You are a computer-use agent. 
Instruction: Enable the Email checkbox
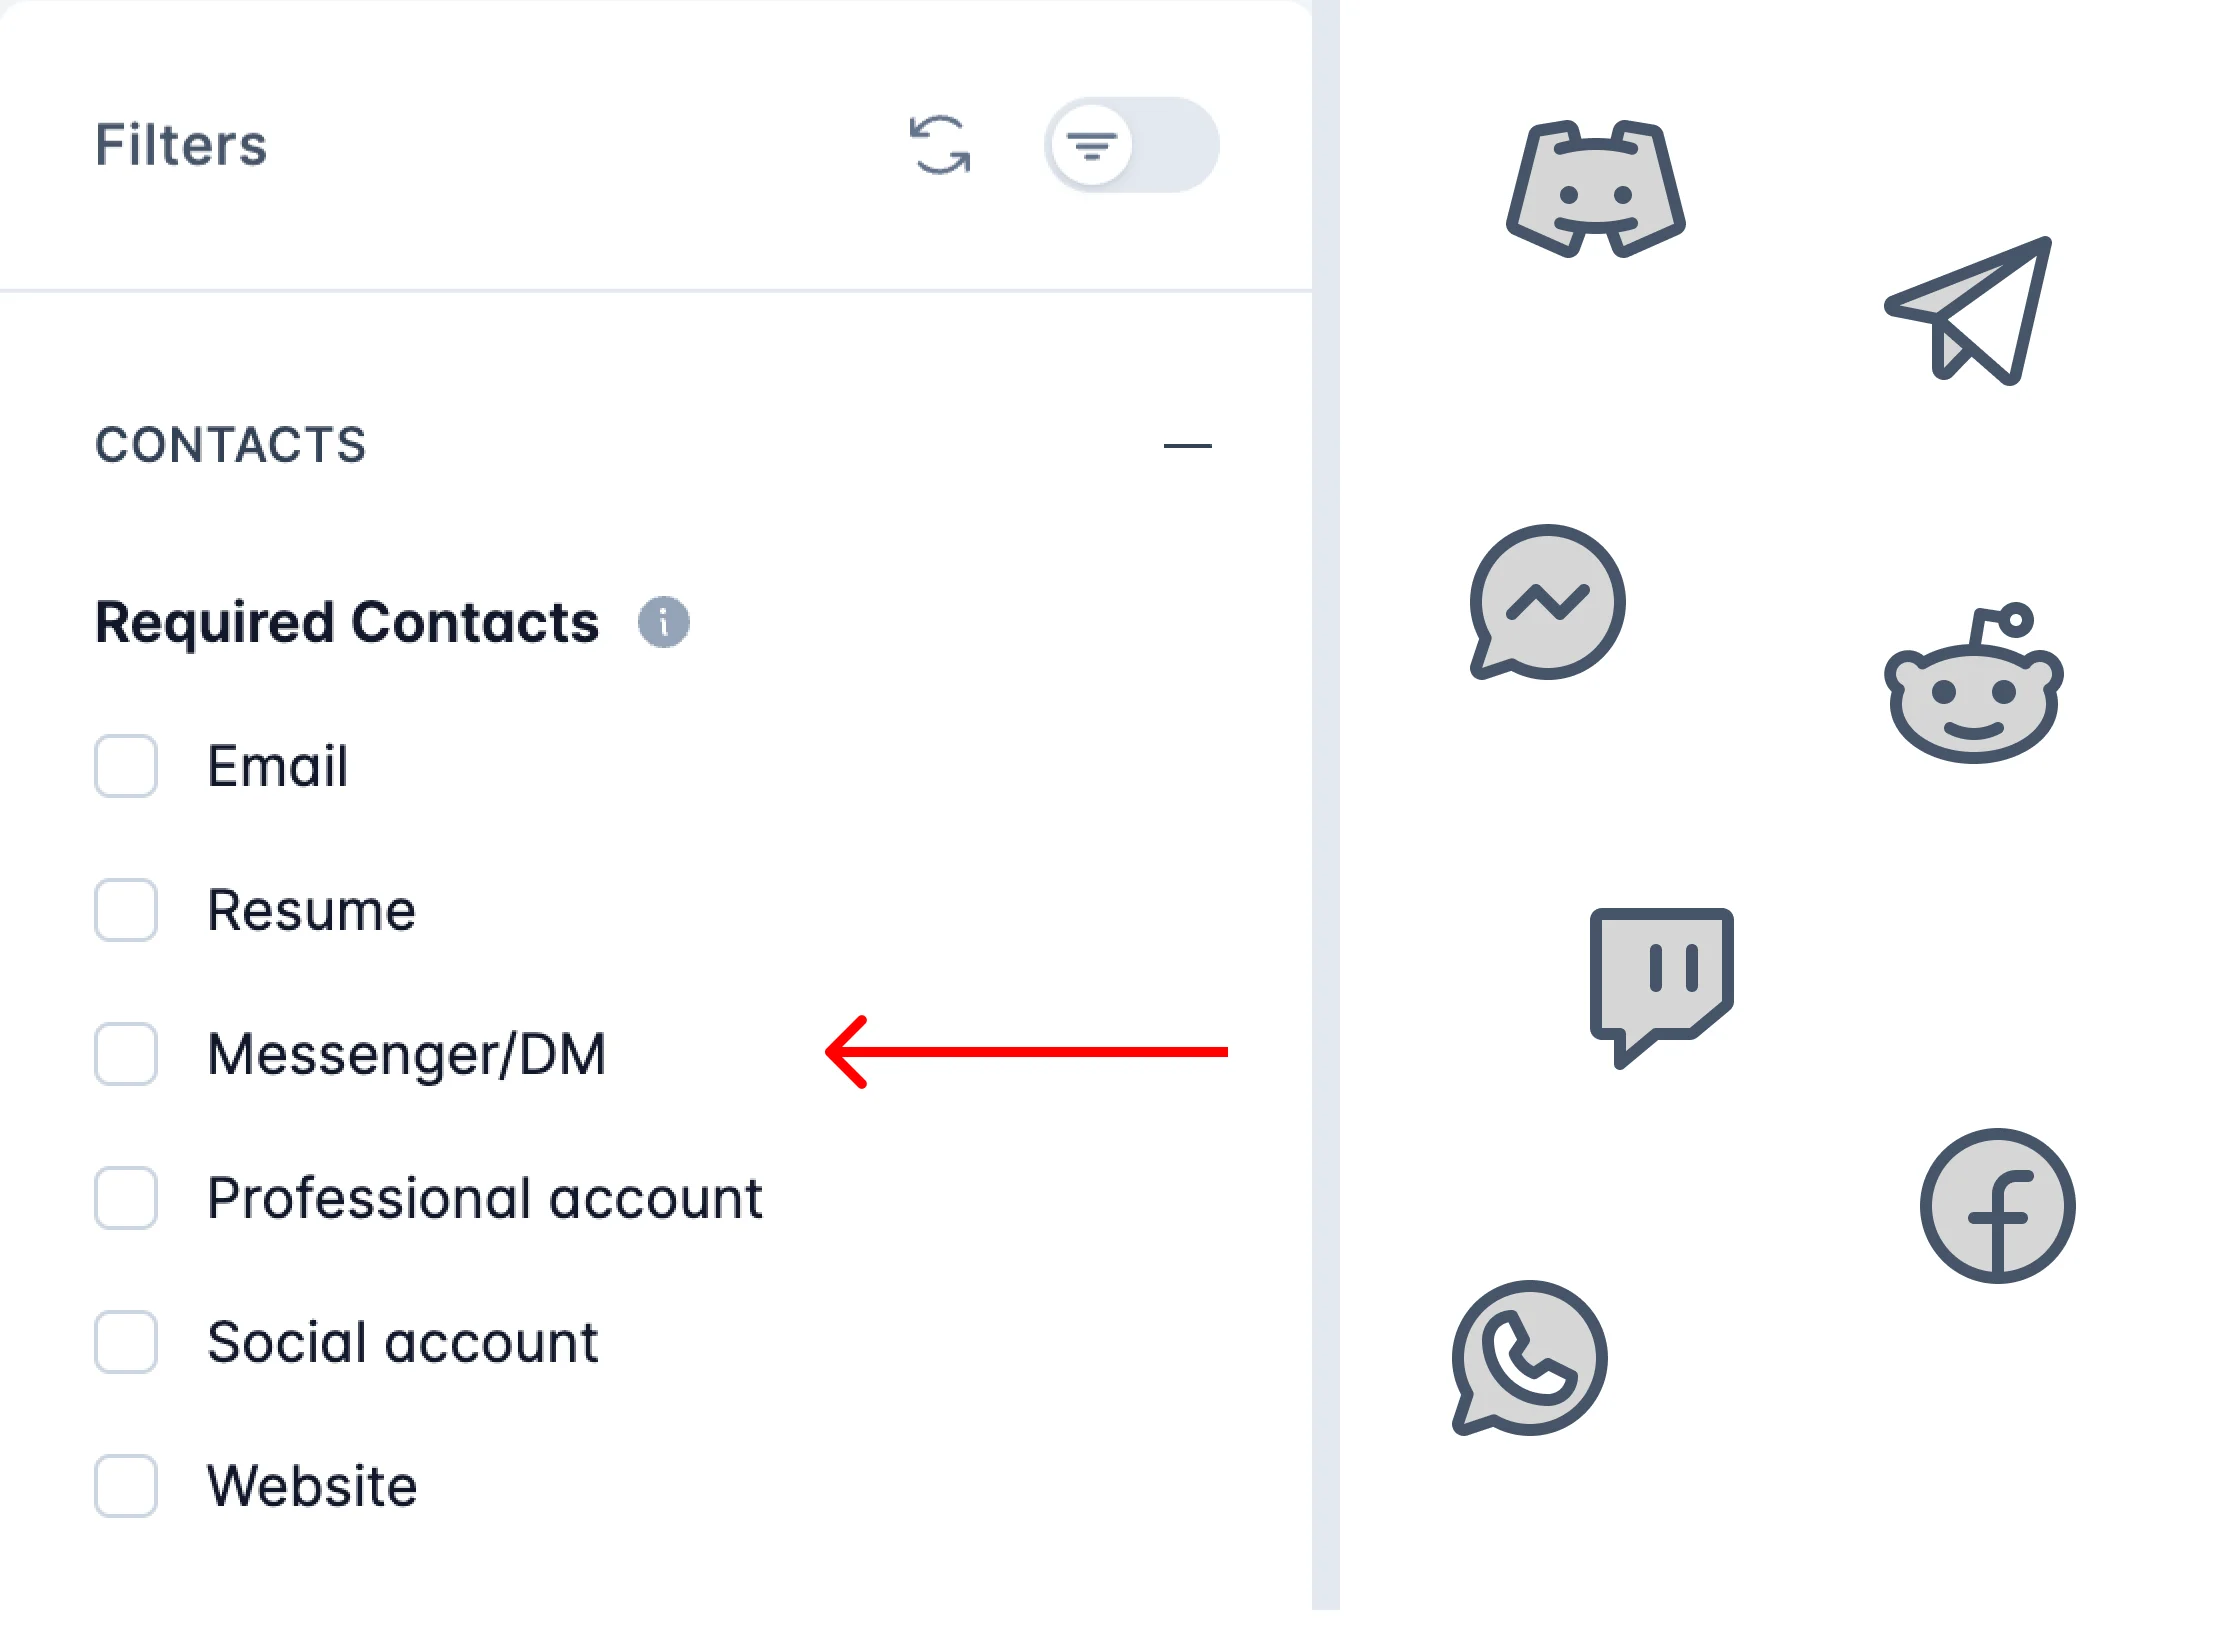point(126,766)
